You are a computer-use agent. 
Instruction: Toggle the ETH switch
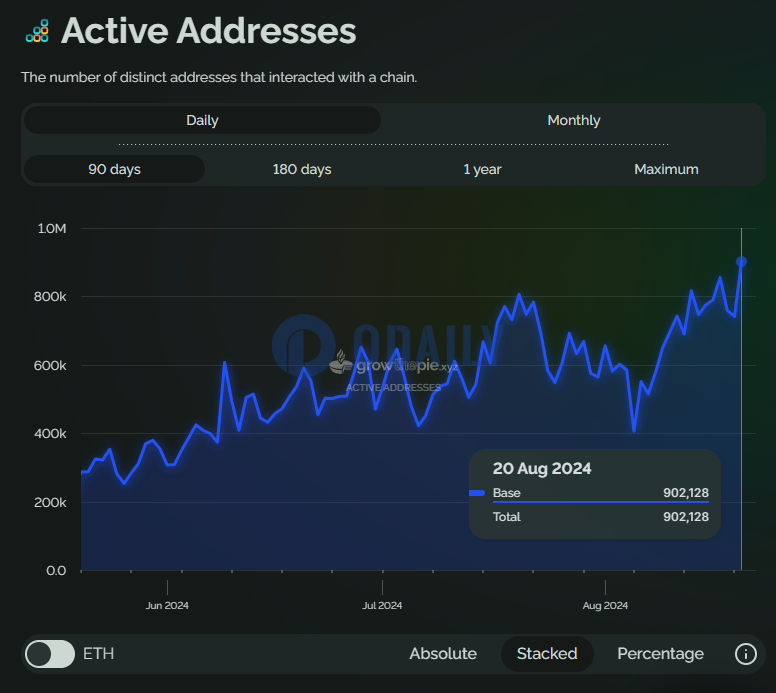tap(50, 654)
